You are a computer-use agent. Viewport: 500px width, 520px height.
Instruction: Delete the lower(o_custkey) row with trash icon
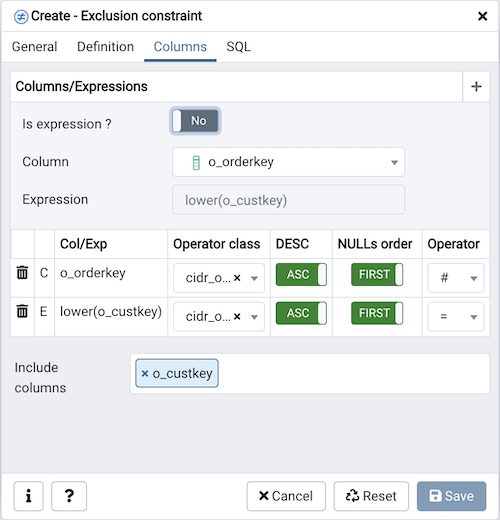pos(22,311)
